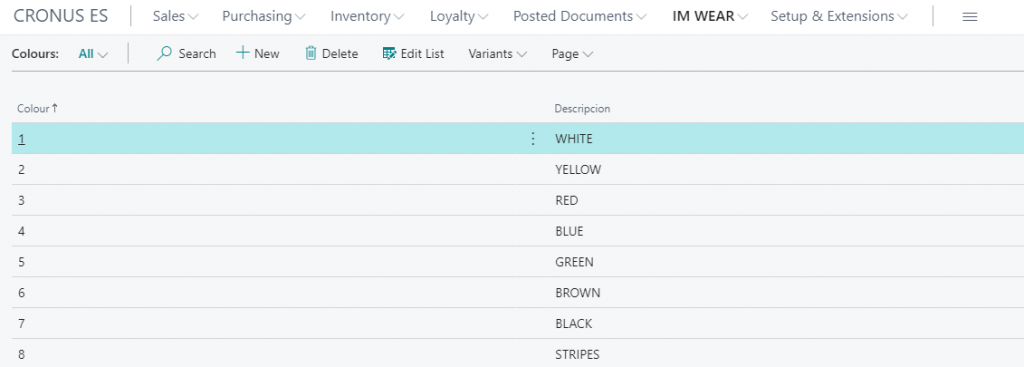Click the Search magnifier icon
Image resolution: width=1024 pixels, height=367 pixels.
tap(164, 54)
